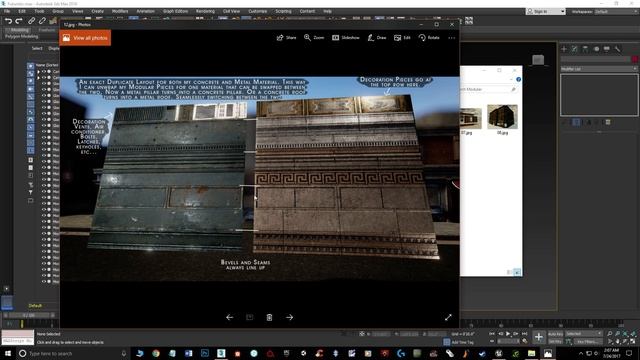
Task: Rotate the photo in Photos
Action: point(429,38)
